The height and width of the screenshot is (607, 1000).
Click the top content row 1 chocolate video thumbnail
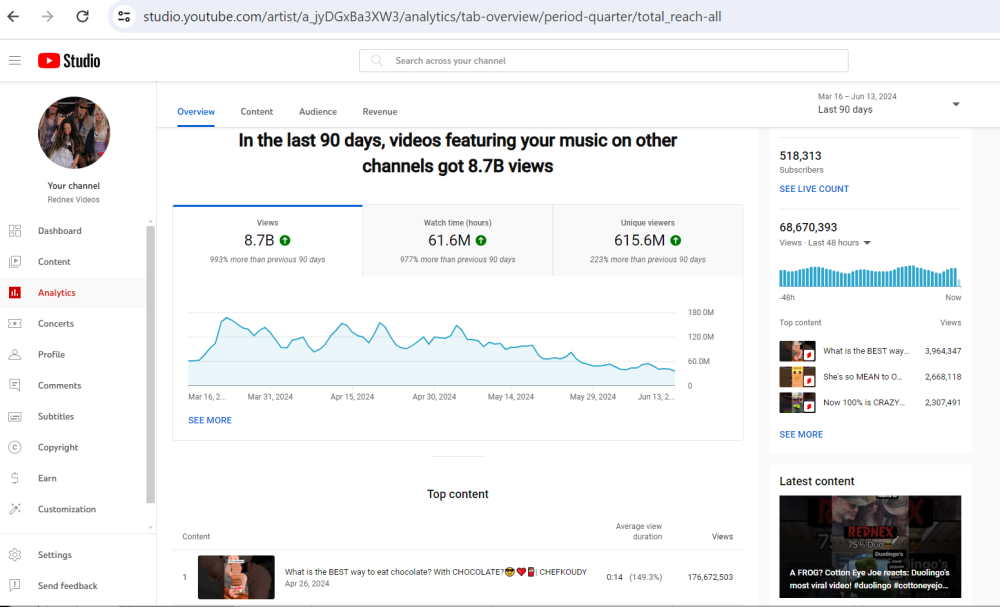(236, 577)
